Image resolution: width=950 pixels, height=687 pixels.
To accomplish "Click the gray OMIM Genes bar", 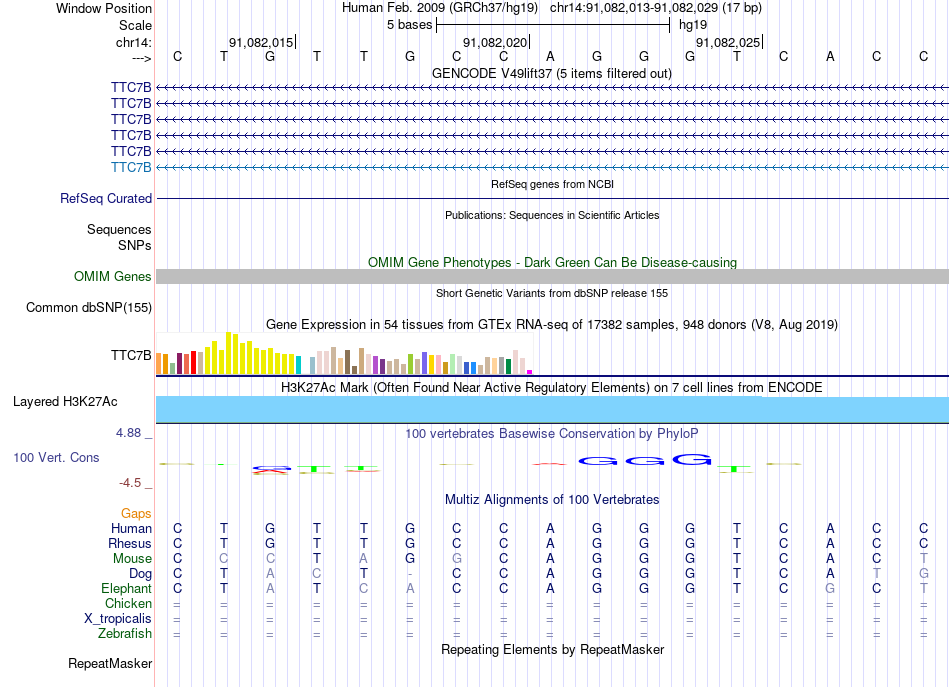I will [x=552, y=276].
